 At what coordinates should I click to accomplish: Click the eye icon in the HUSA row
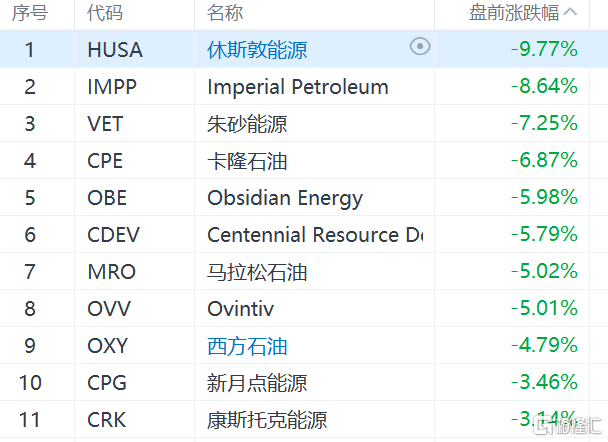click(420, 47)
